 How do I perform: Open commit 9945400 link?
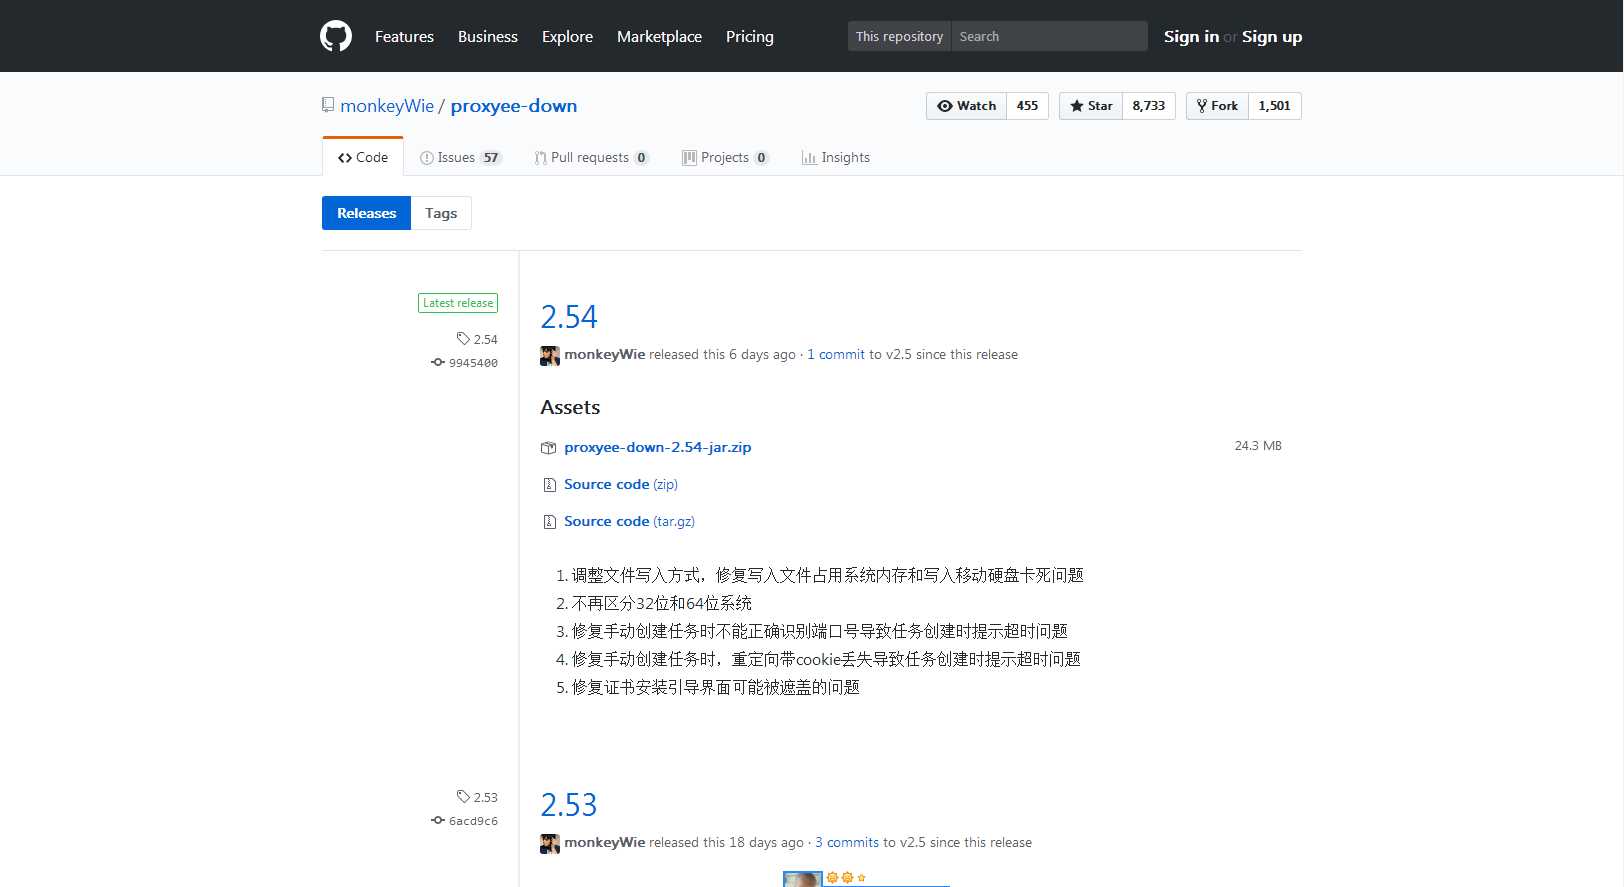464,363
